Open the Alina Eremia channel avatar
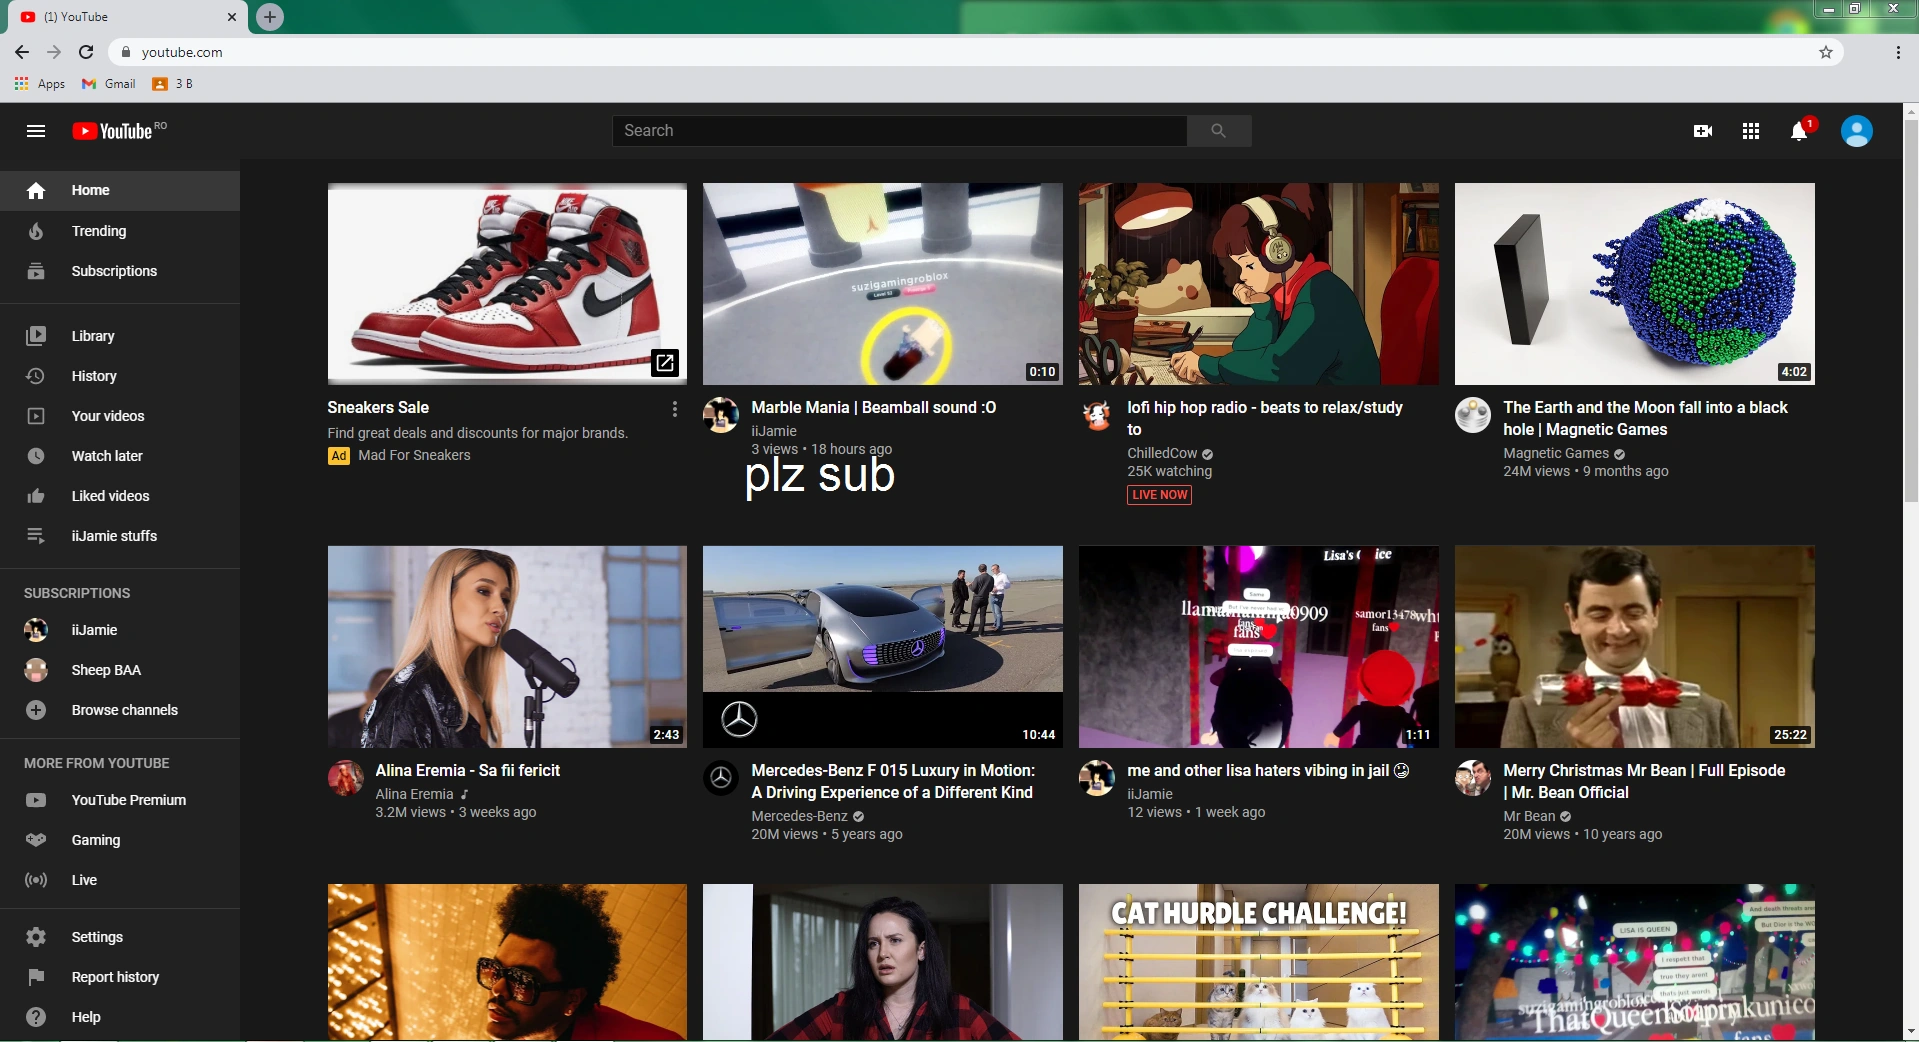Image resolution: width=1919 pixels, height=1042 pixels. [346, 778]
